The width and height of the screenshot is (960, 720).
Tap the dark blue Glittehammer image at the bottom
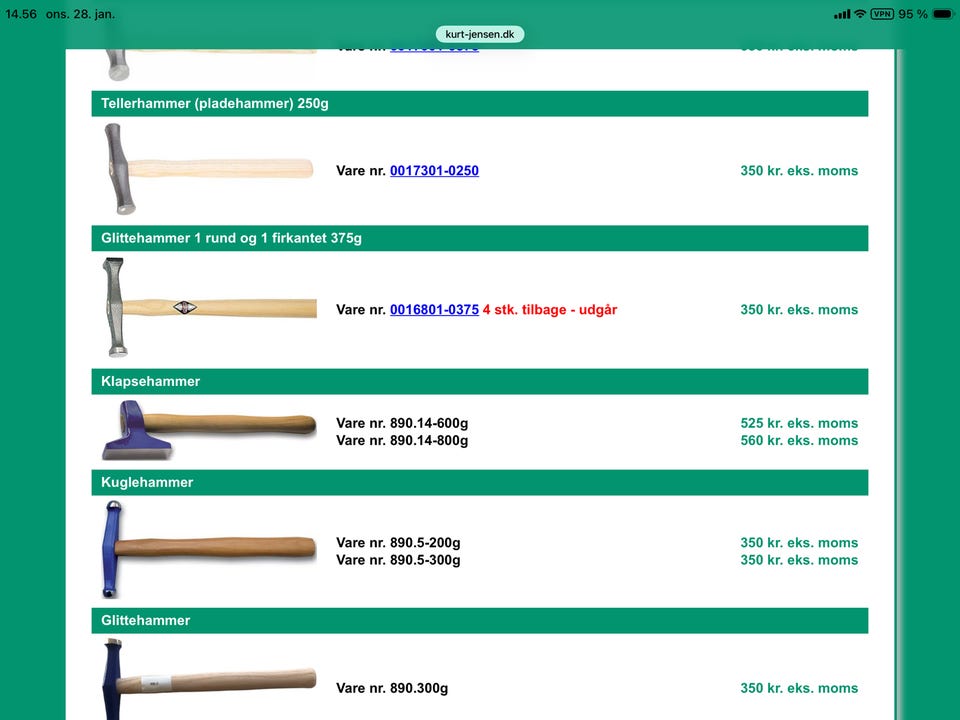[209, 680]
